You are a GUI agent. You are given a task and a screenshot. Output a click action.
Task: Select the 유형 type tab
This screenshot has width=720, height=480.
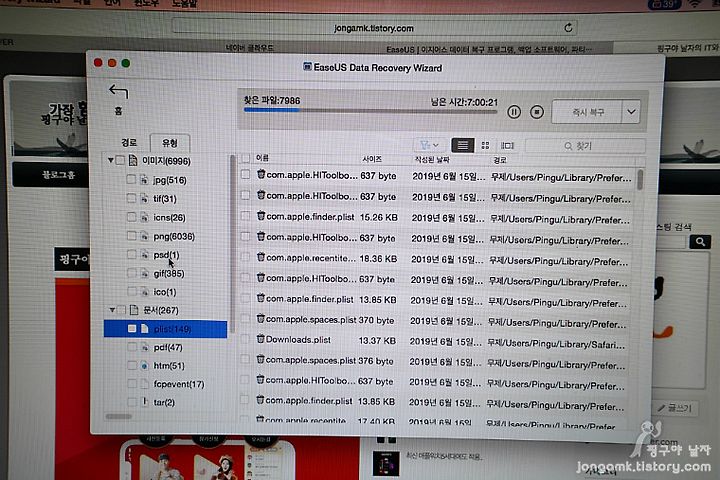click(x=169, y=143)
